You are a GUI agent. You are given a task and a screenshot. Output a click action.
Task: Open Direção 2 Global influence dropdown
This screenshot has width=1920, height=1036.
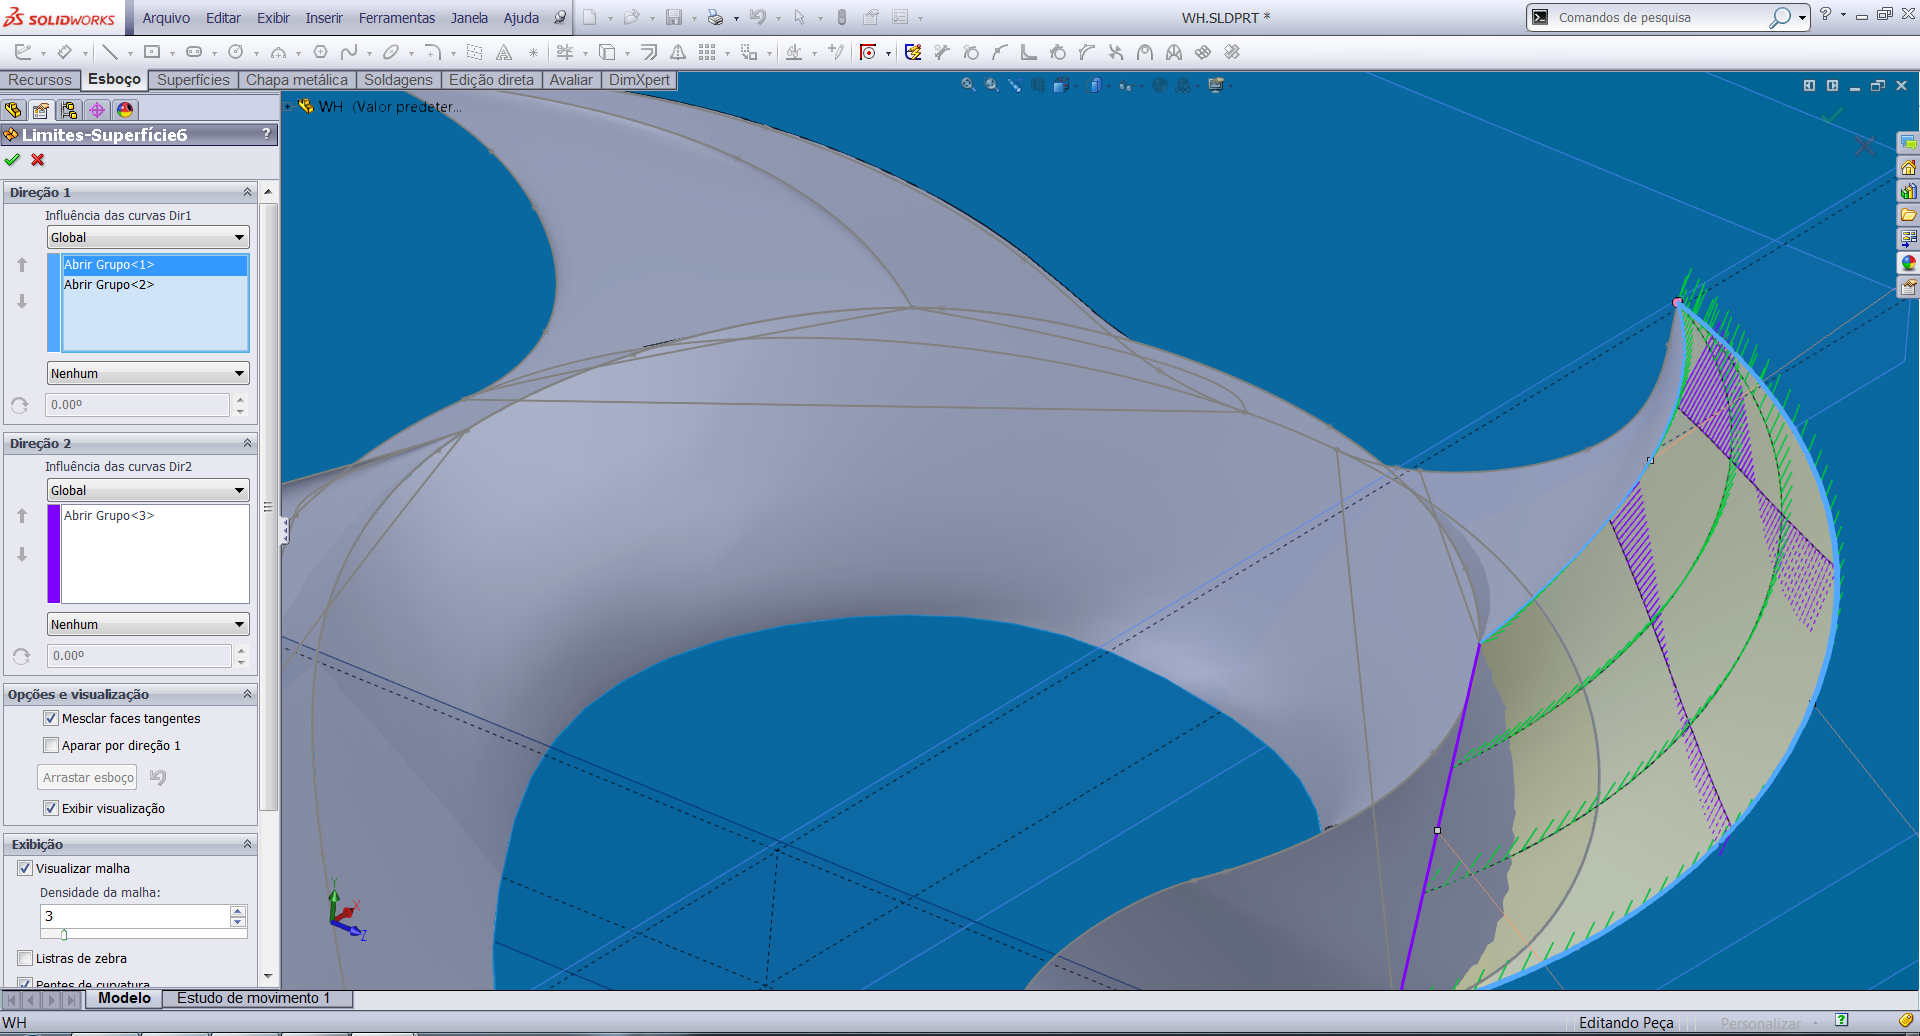click(x=148, y=490)
